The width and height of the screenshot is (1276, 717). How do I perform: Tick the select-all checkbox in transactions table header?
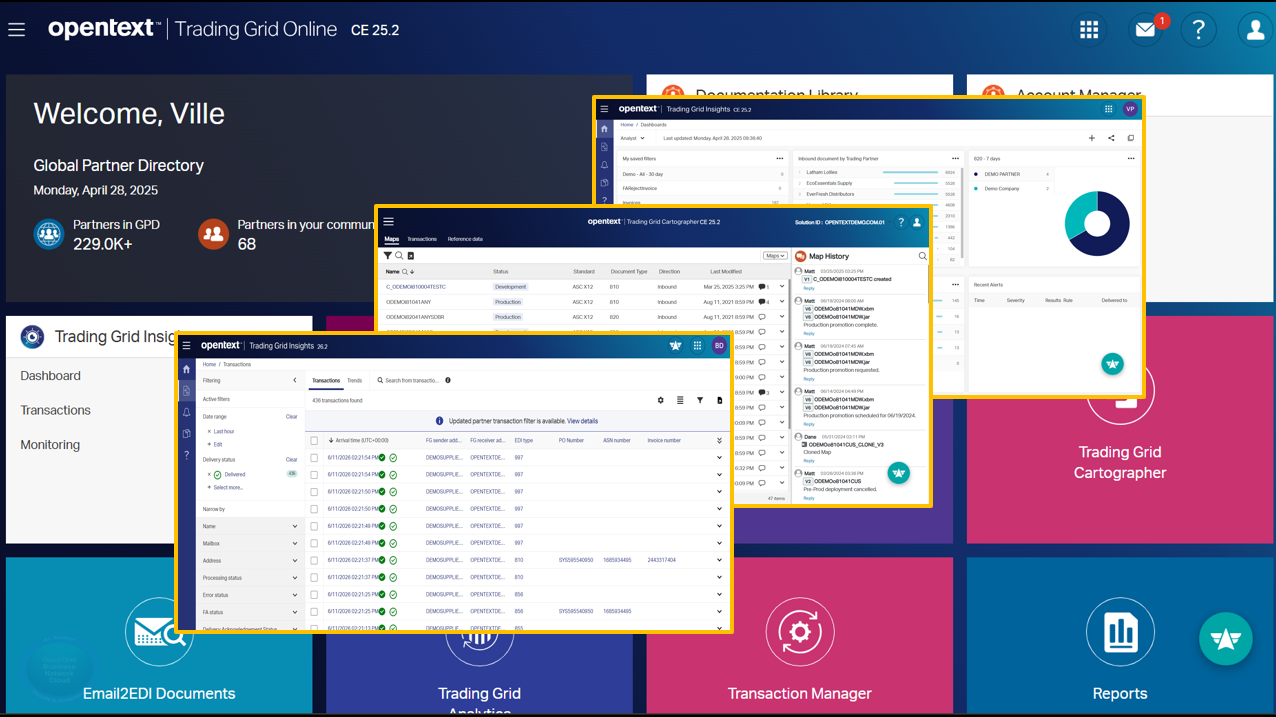(314, 441)
